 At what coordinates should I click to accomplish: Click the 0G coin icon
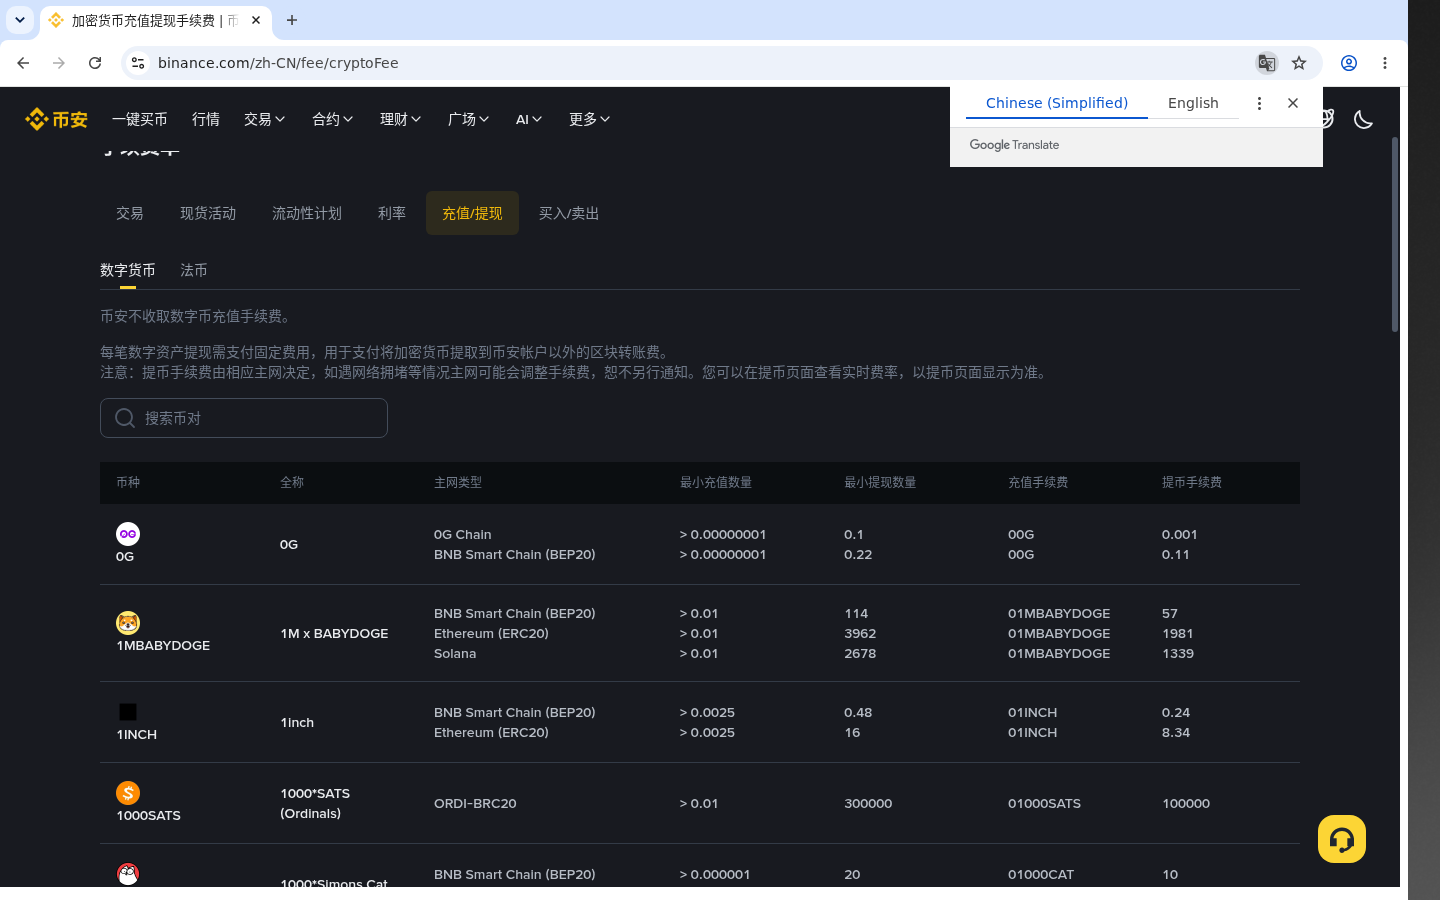(128, 534)
